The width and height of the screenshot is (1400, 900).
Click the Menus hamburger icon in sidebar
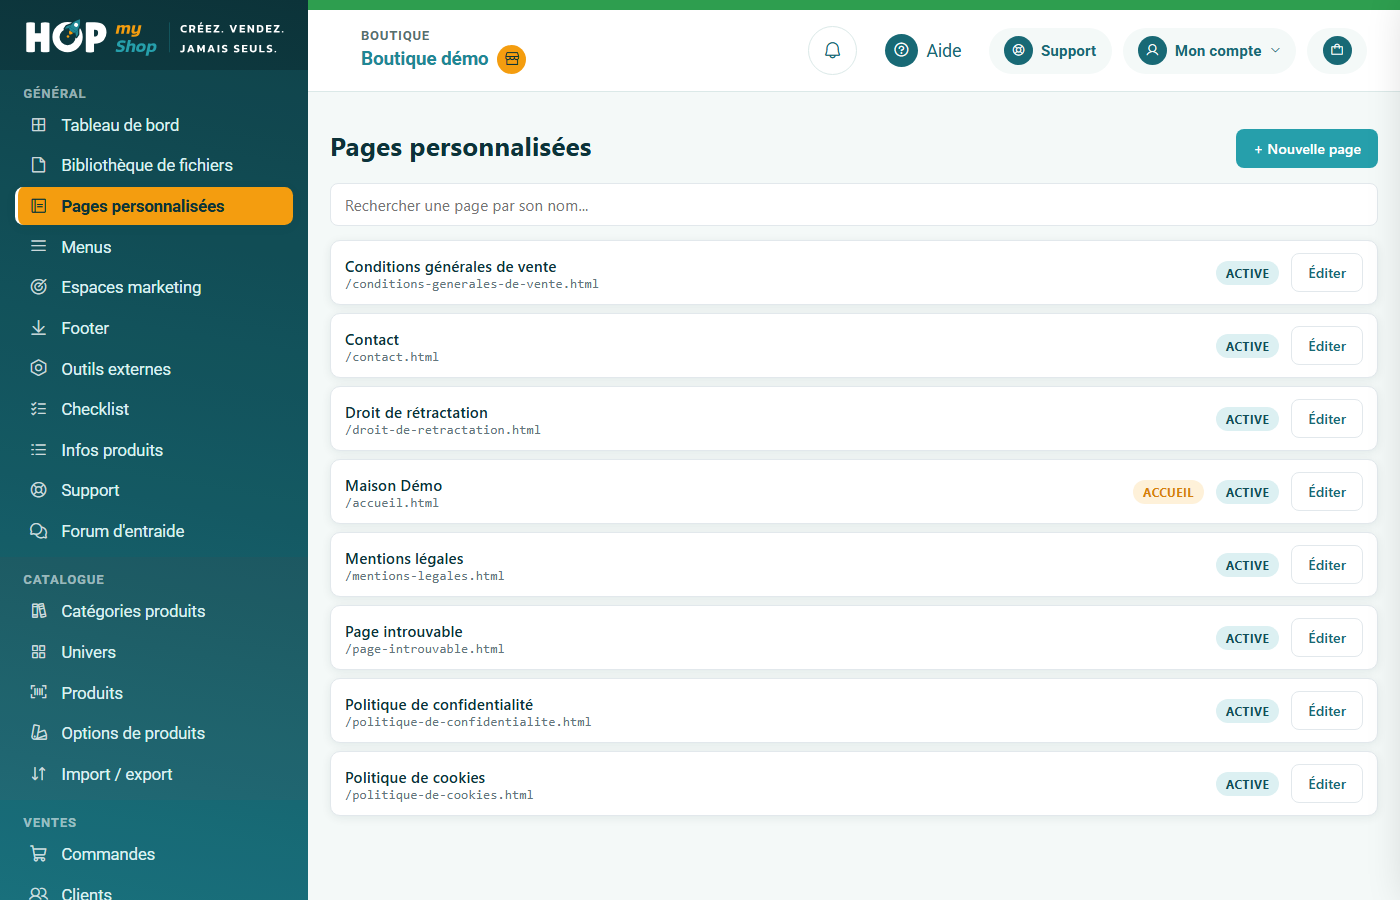[x=39, y=246]
